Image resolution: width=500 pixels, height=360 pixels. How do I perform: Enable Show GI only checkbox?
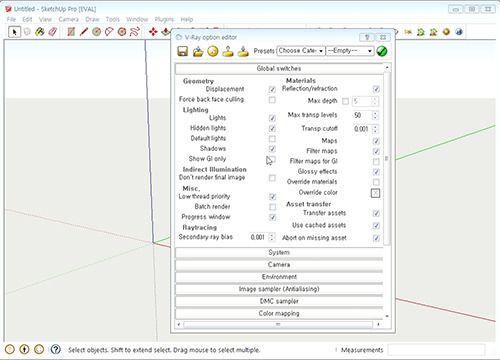[x=272, y=159]
